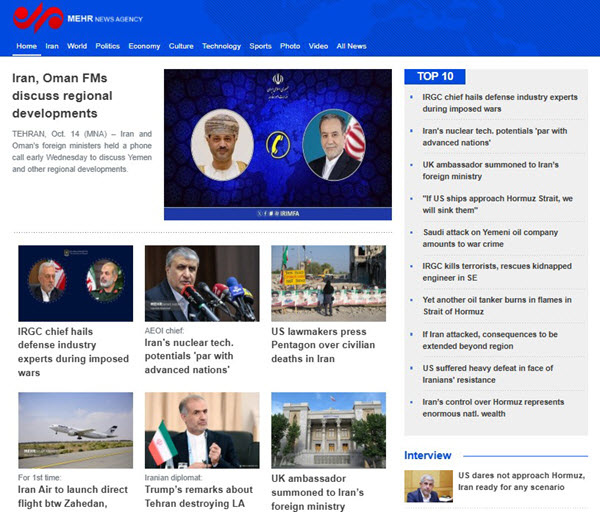The height and width of the screenshot is (512, 600).
Task: Open card headline 'UK ambassador summoned to Iran's foreign ministry'
Action: click(x=318, y=492)
